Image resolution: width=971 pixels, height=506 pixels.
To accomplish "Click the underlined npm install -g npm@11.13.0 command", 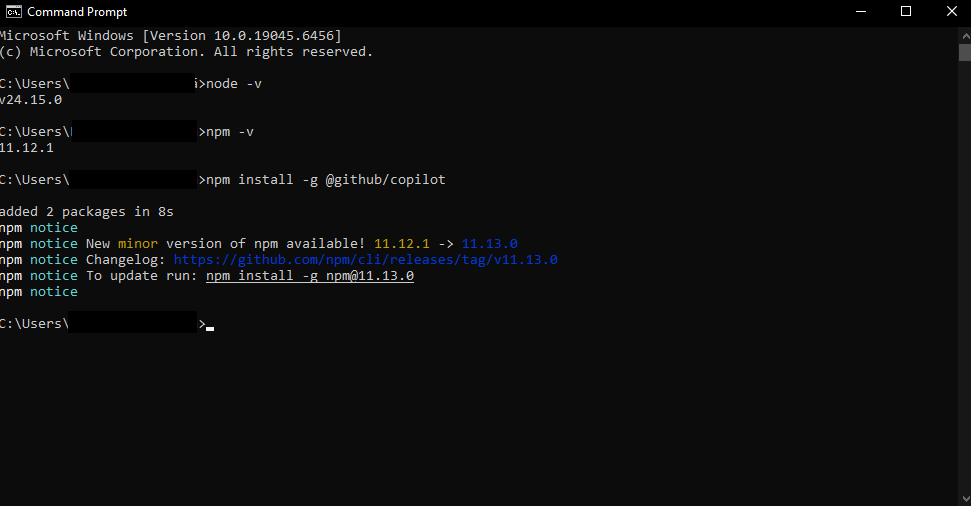I will pos(309,276).
